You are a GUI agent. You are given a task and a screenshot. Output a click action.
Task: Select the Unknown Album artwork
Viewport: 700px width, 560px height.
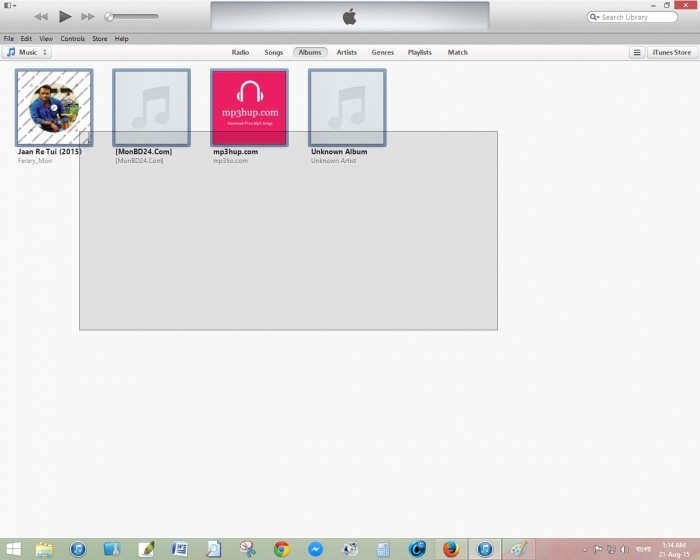pyautogui.click(x=347, y=108)
